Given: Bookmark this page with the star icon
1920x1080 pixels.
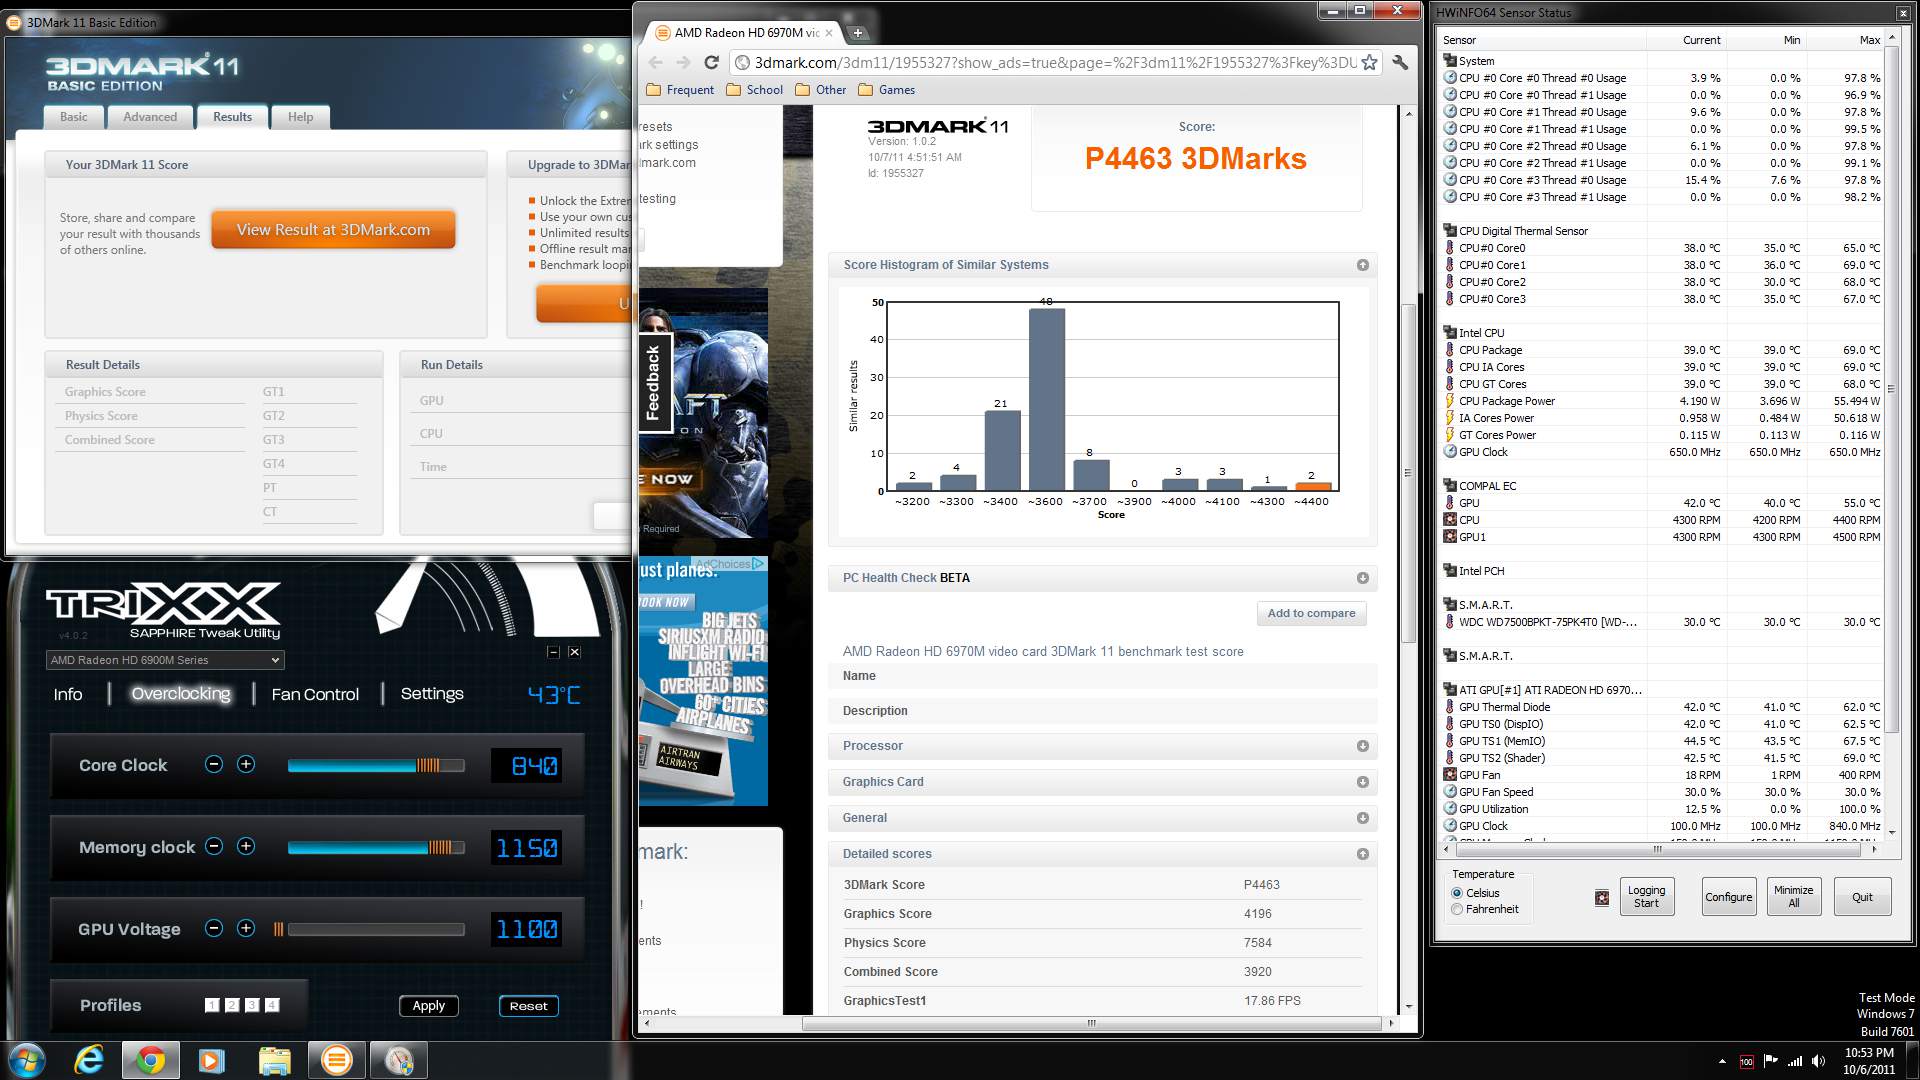Looking at the screenshot, I should tap(1369, 62).
